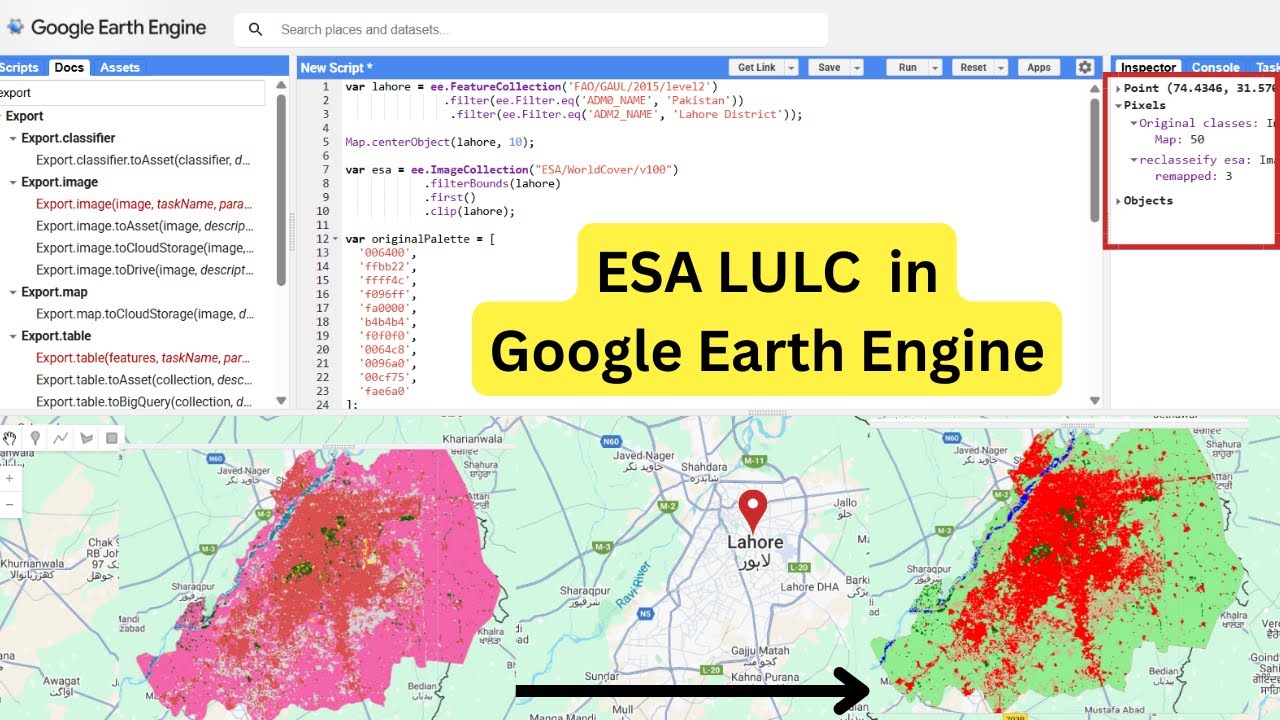Click the top-level Export heading
This screenshot has height=720, width=1280.
pyautogui.click(x=24, y=116)
